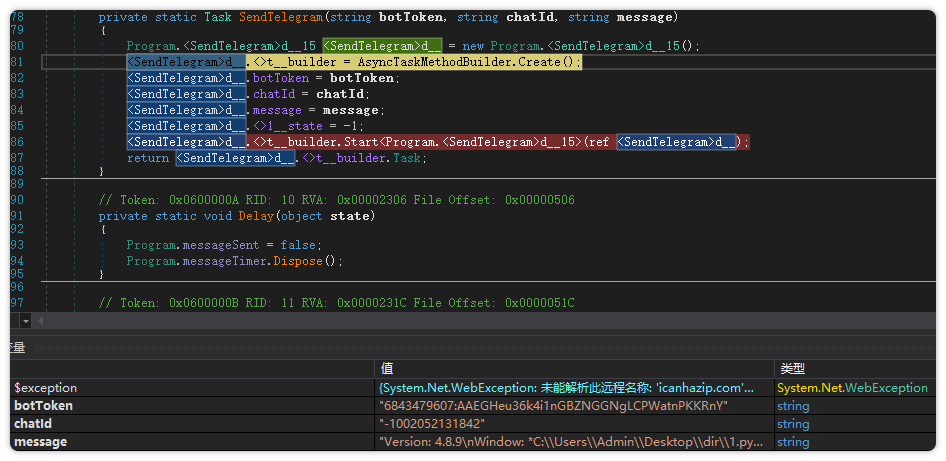Click the message value starting with Version
This screenshot has width=946, height=461.
(x=572, y=442)
